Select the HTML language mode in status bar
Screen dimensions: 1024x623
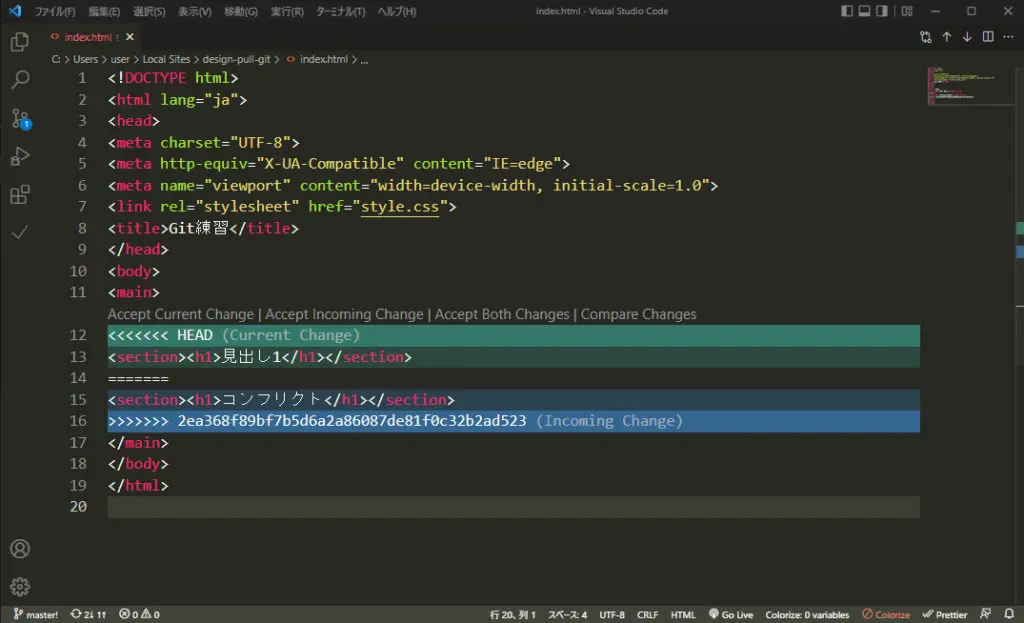pyautogui.click(x=683, y=614)
